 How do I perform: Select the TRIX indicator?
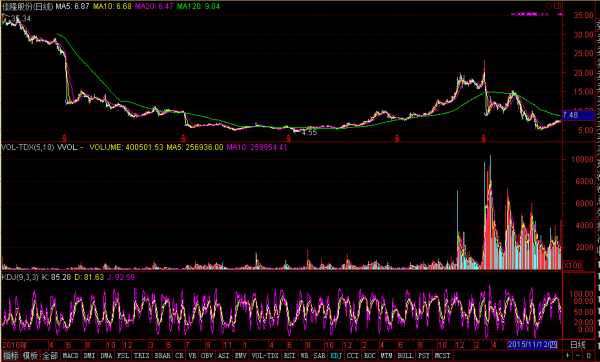click(141, 356)
